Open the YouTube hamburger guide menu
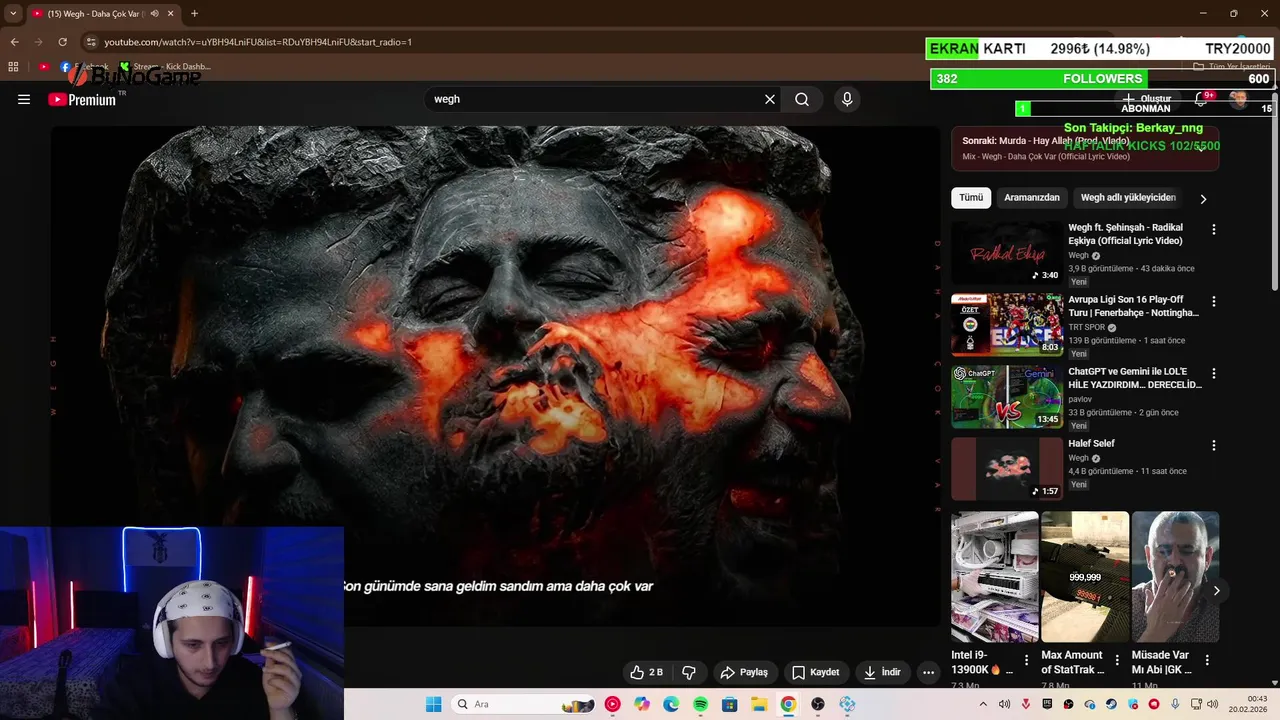 [24, 99]
